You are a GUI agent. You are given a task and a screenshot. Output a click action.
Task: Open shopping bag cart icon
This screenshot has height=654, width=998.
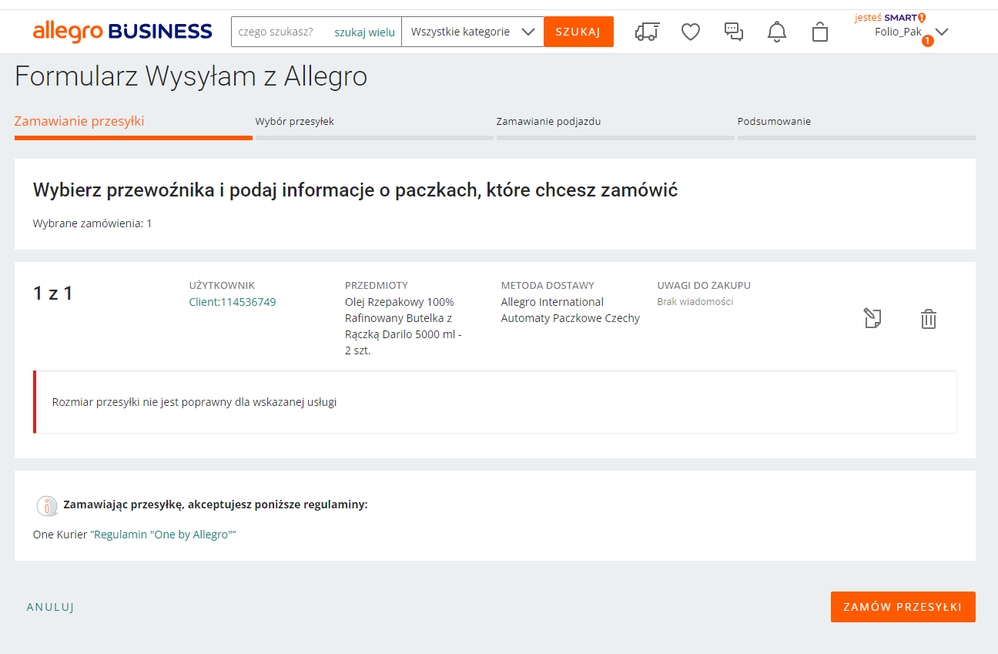pyautogui.click(x=820, y=32)
